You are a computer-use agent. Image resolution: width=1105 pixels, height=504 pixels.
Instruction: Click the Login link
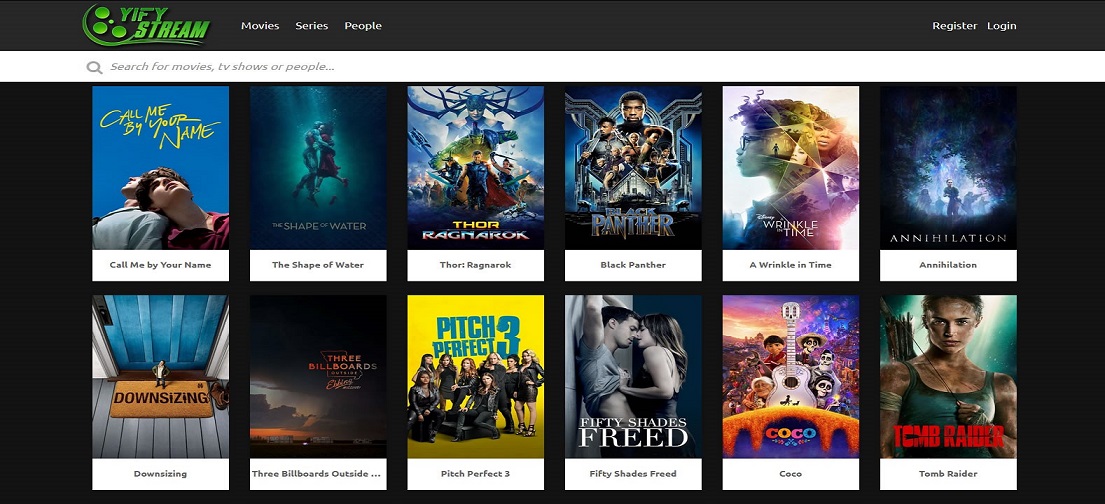(x=1001, y=25)
